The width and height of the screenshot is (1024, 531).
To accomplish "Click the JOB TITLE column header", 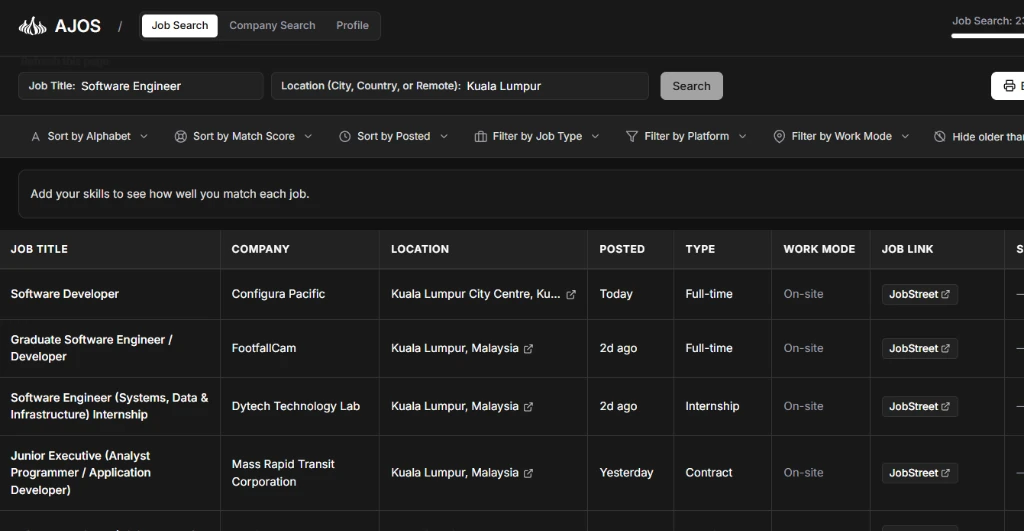I will 39,249.
